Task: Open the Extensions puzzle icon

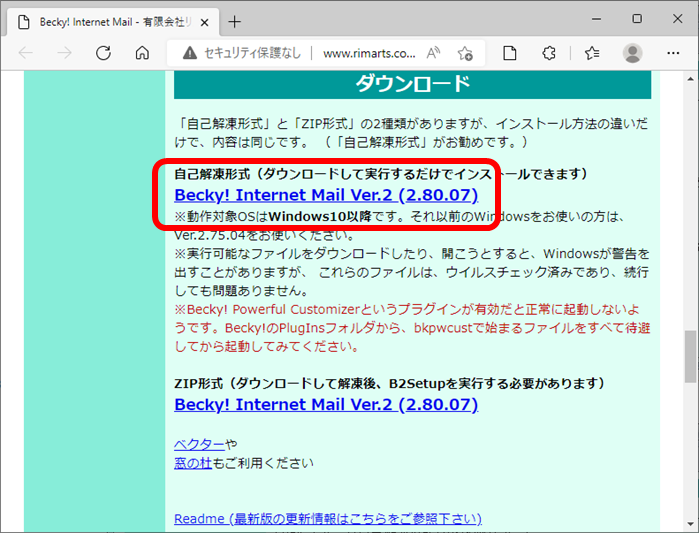Action: pyautogui.click(x=549, y=53)
